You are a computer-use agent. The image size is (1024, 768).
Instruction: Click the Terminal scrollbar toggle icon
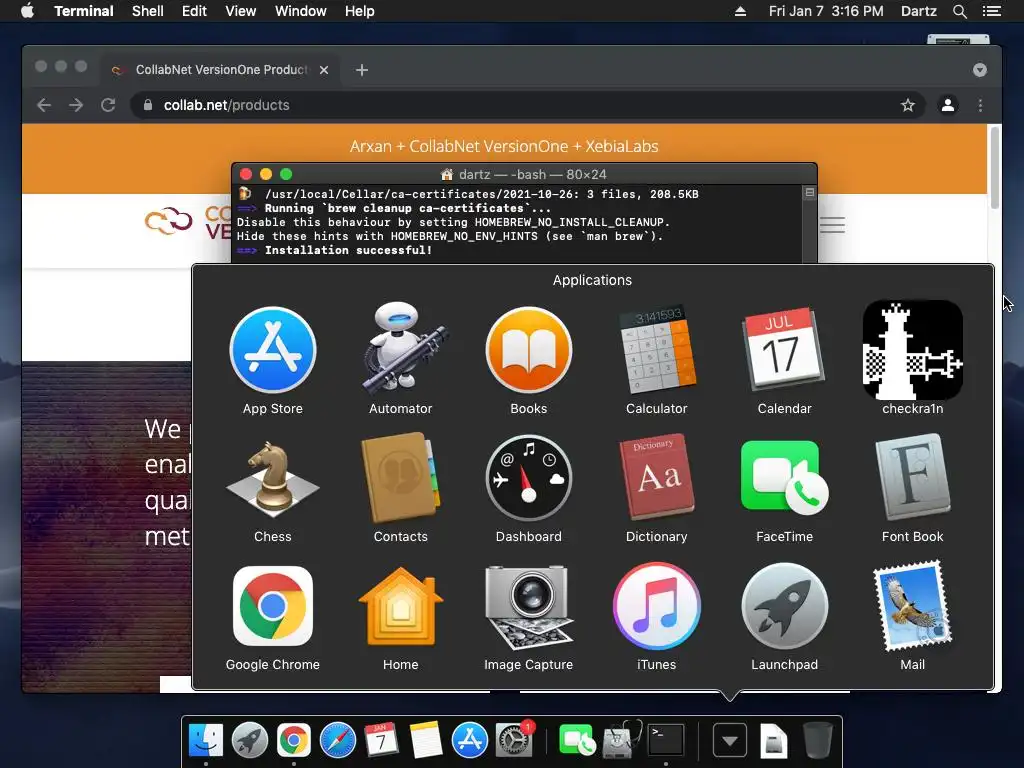click(809, 193)
